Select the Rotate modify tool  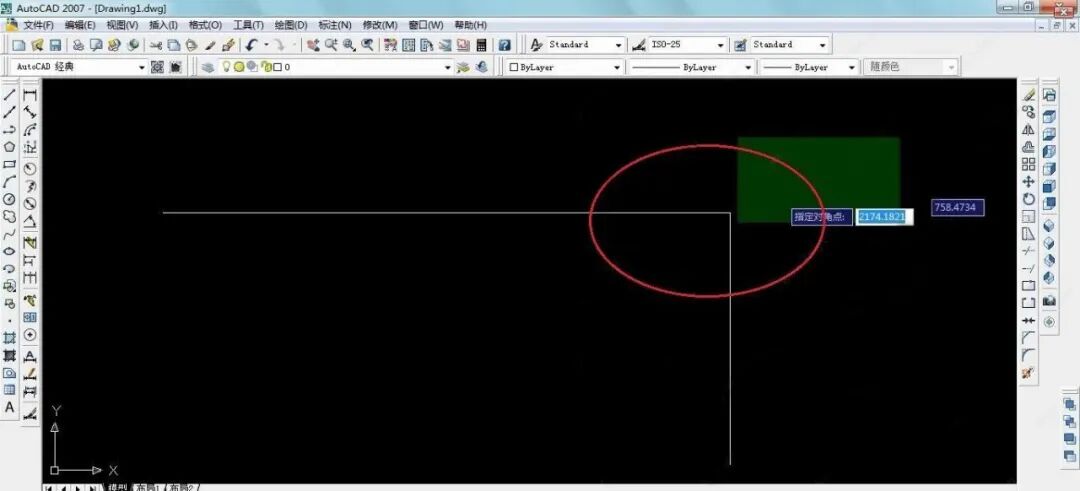tap(1029, 199)
